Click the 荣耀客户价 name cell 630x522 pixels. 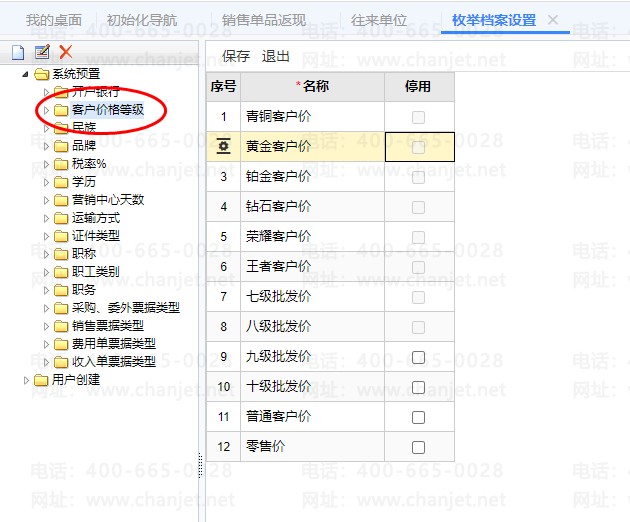click(x=313, y=236)
